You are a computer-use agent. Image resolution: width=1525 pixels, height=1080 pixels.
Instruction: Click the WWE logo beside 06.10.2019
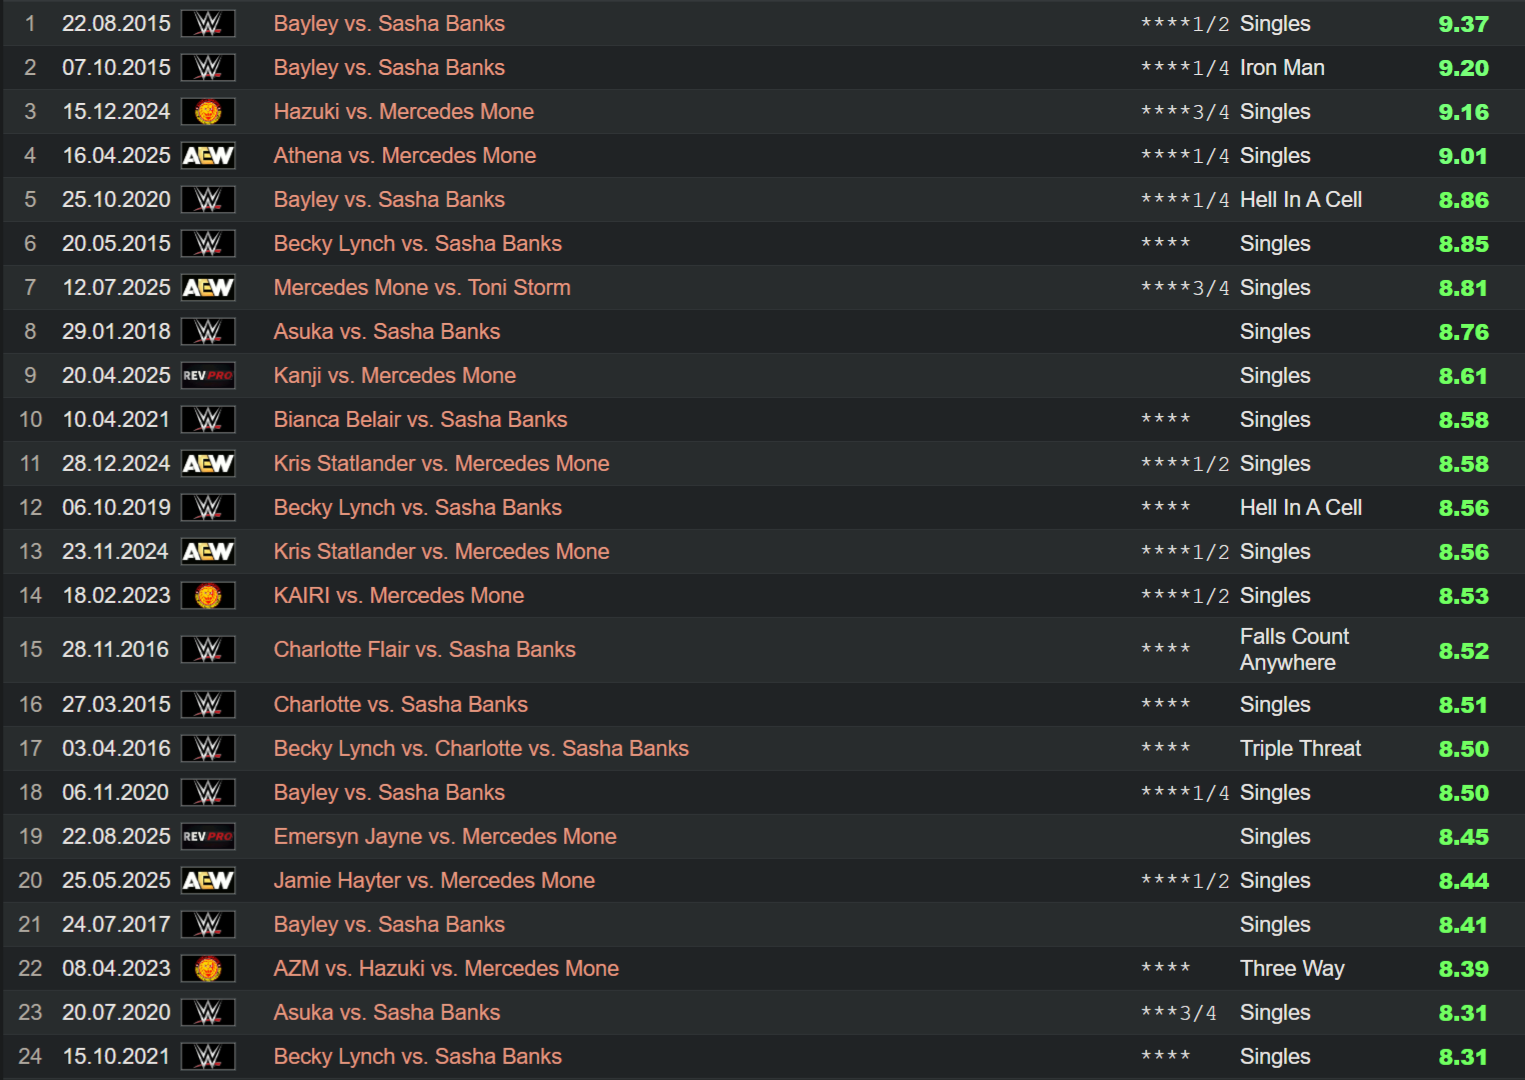208,508
